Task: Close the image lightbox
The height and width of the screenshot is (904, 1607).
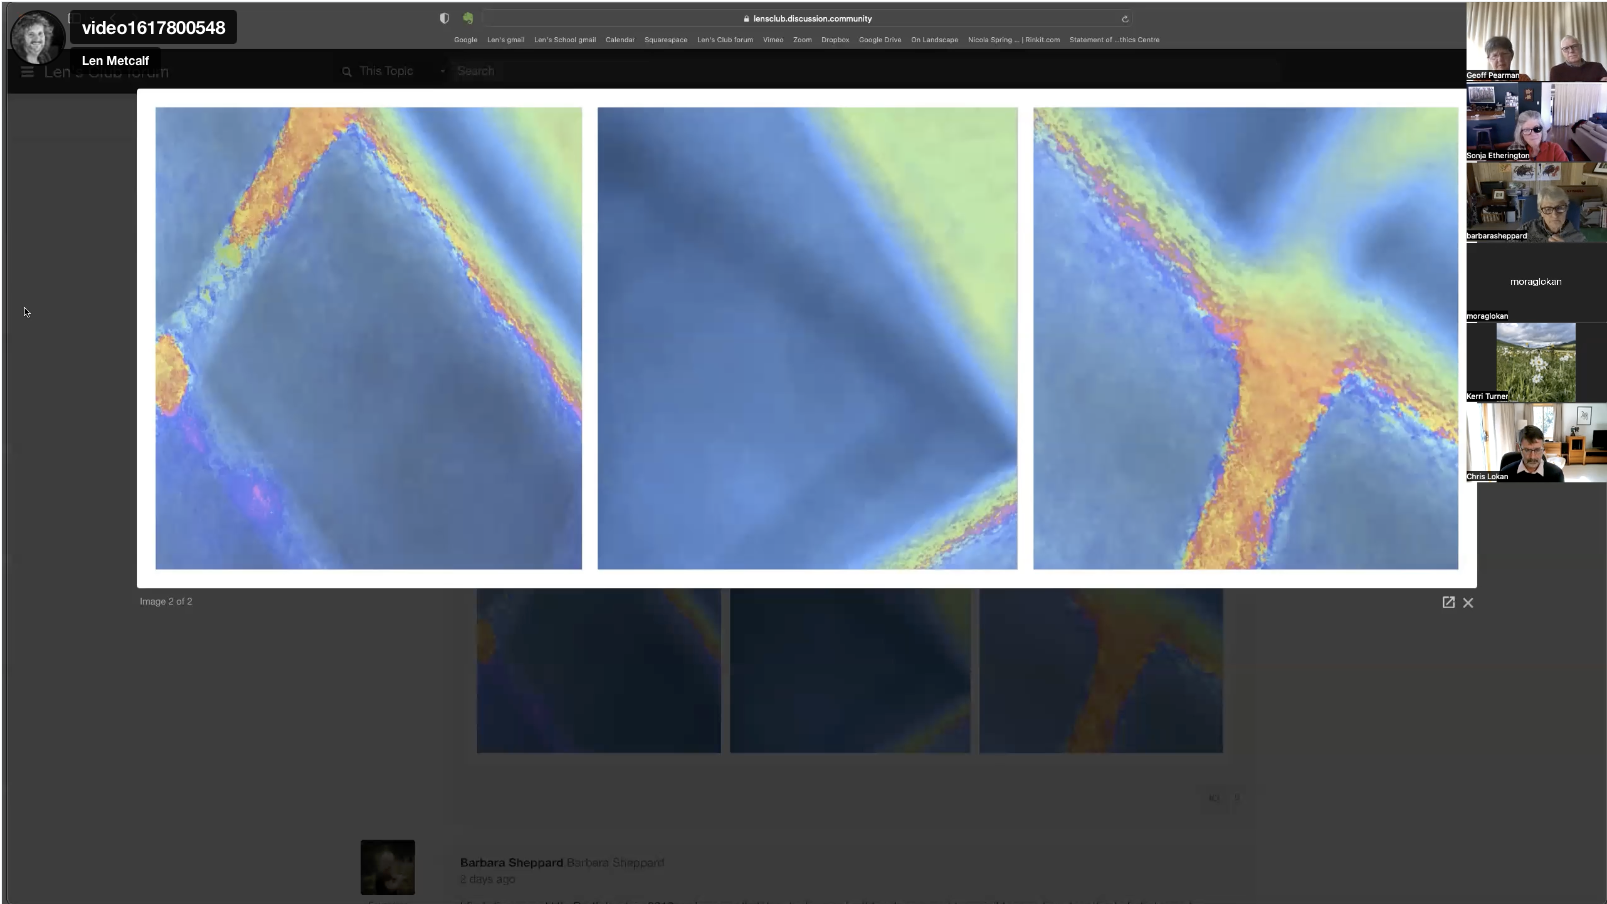Action: [x=1468, y=603]
